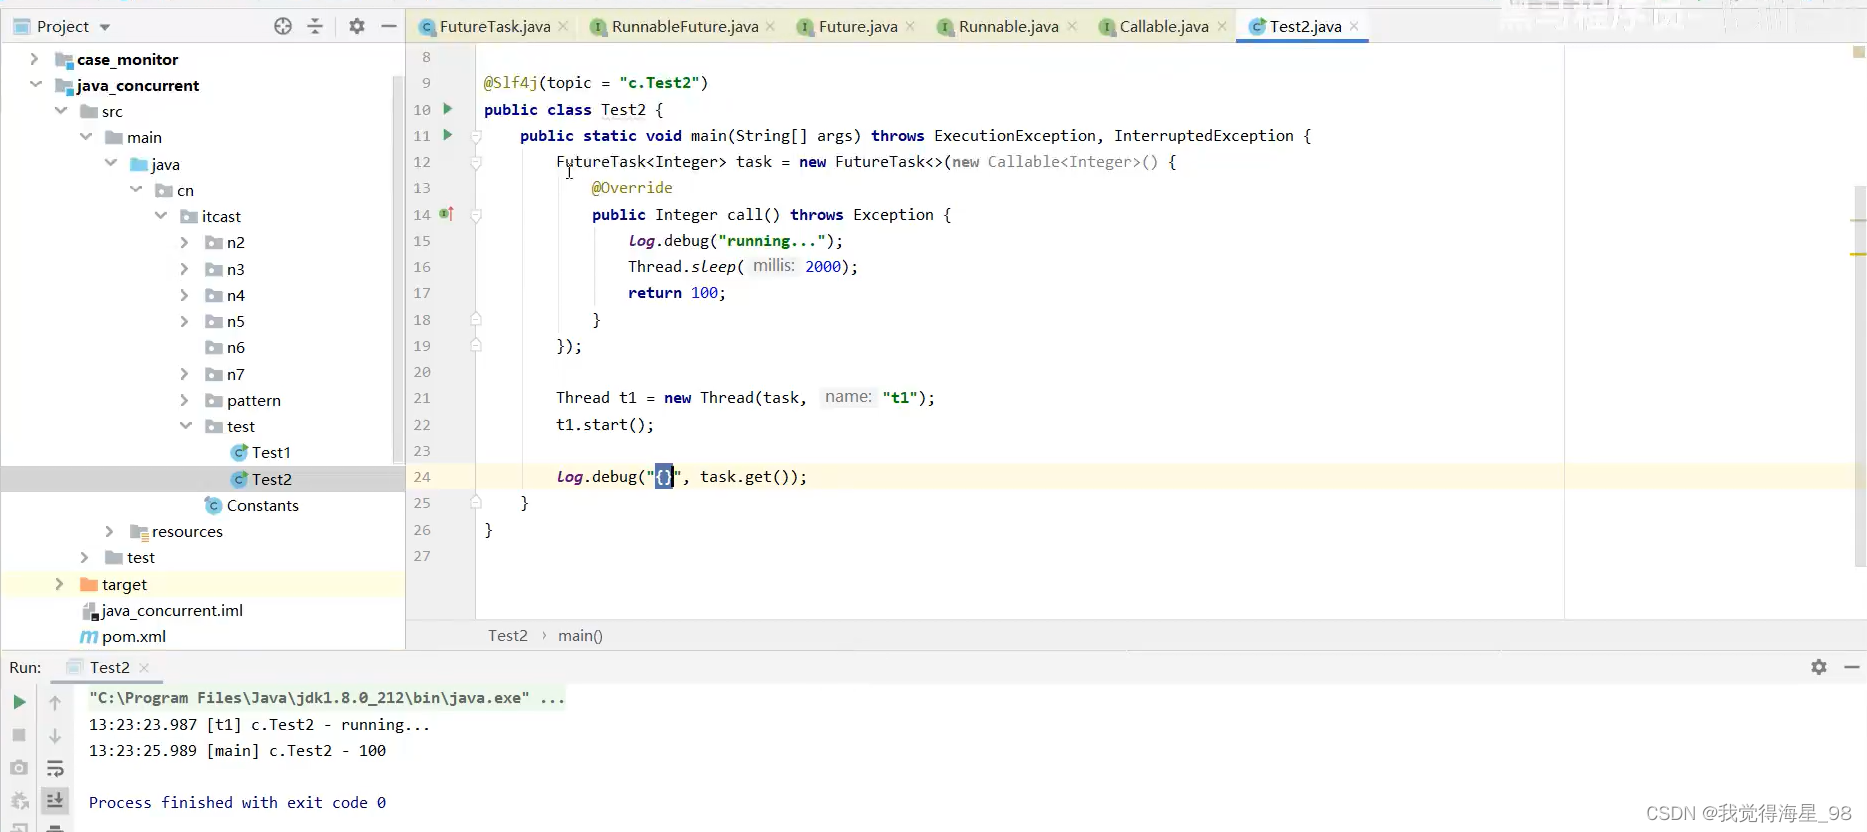
Task: Click the collapse all icon in Project panel
Action: coord(315,26)
